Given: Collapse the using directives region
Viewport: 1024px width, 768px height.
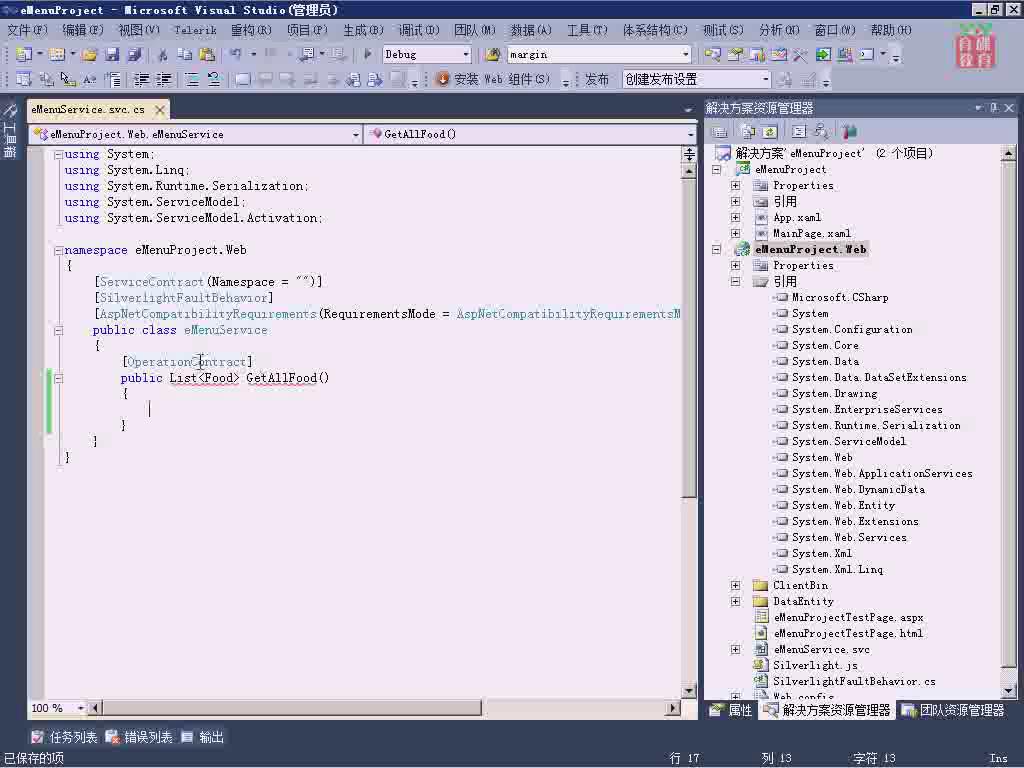Looking at the screenshot, I should coord(58,155).
